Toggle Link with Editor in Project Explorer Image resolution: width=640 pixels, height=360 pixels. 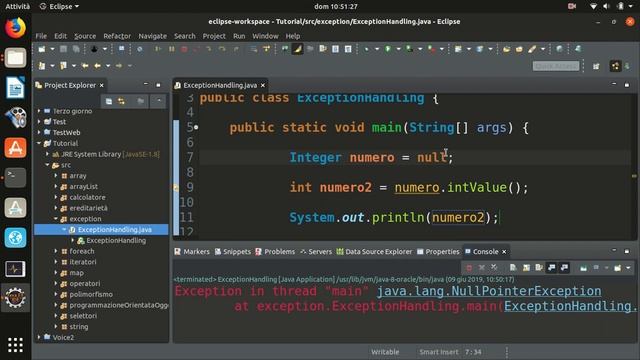click(121, 101)
